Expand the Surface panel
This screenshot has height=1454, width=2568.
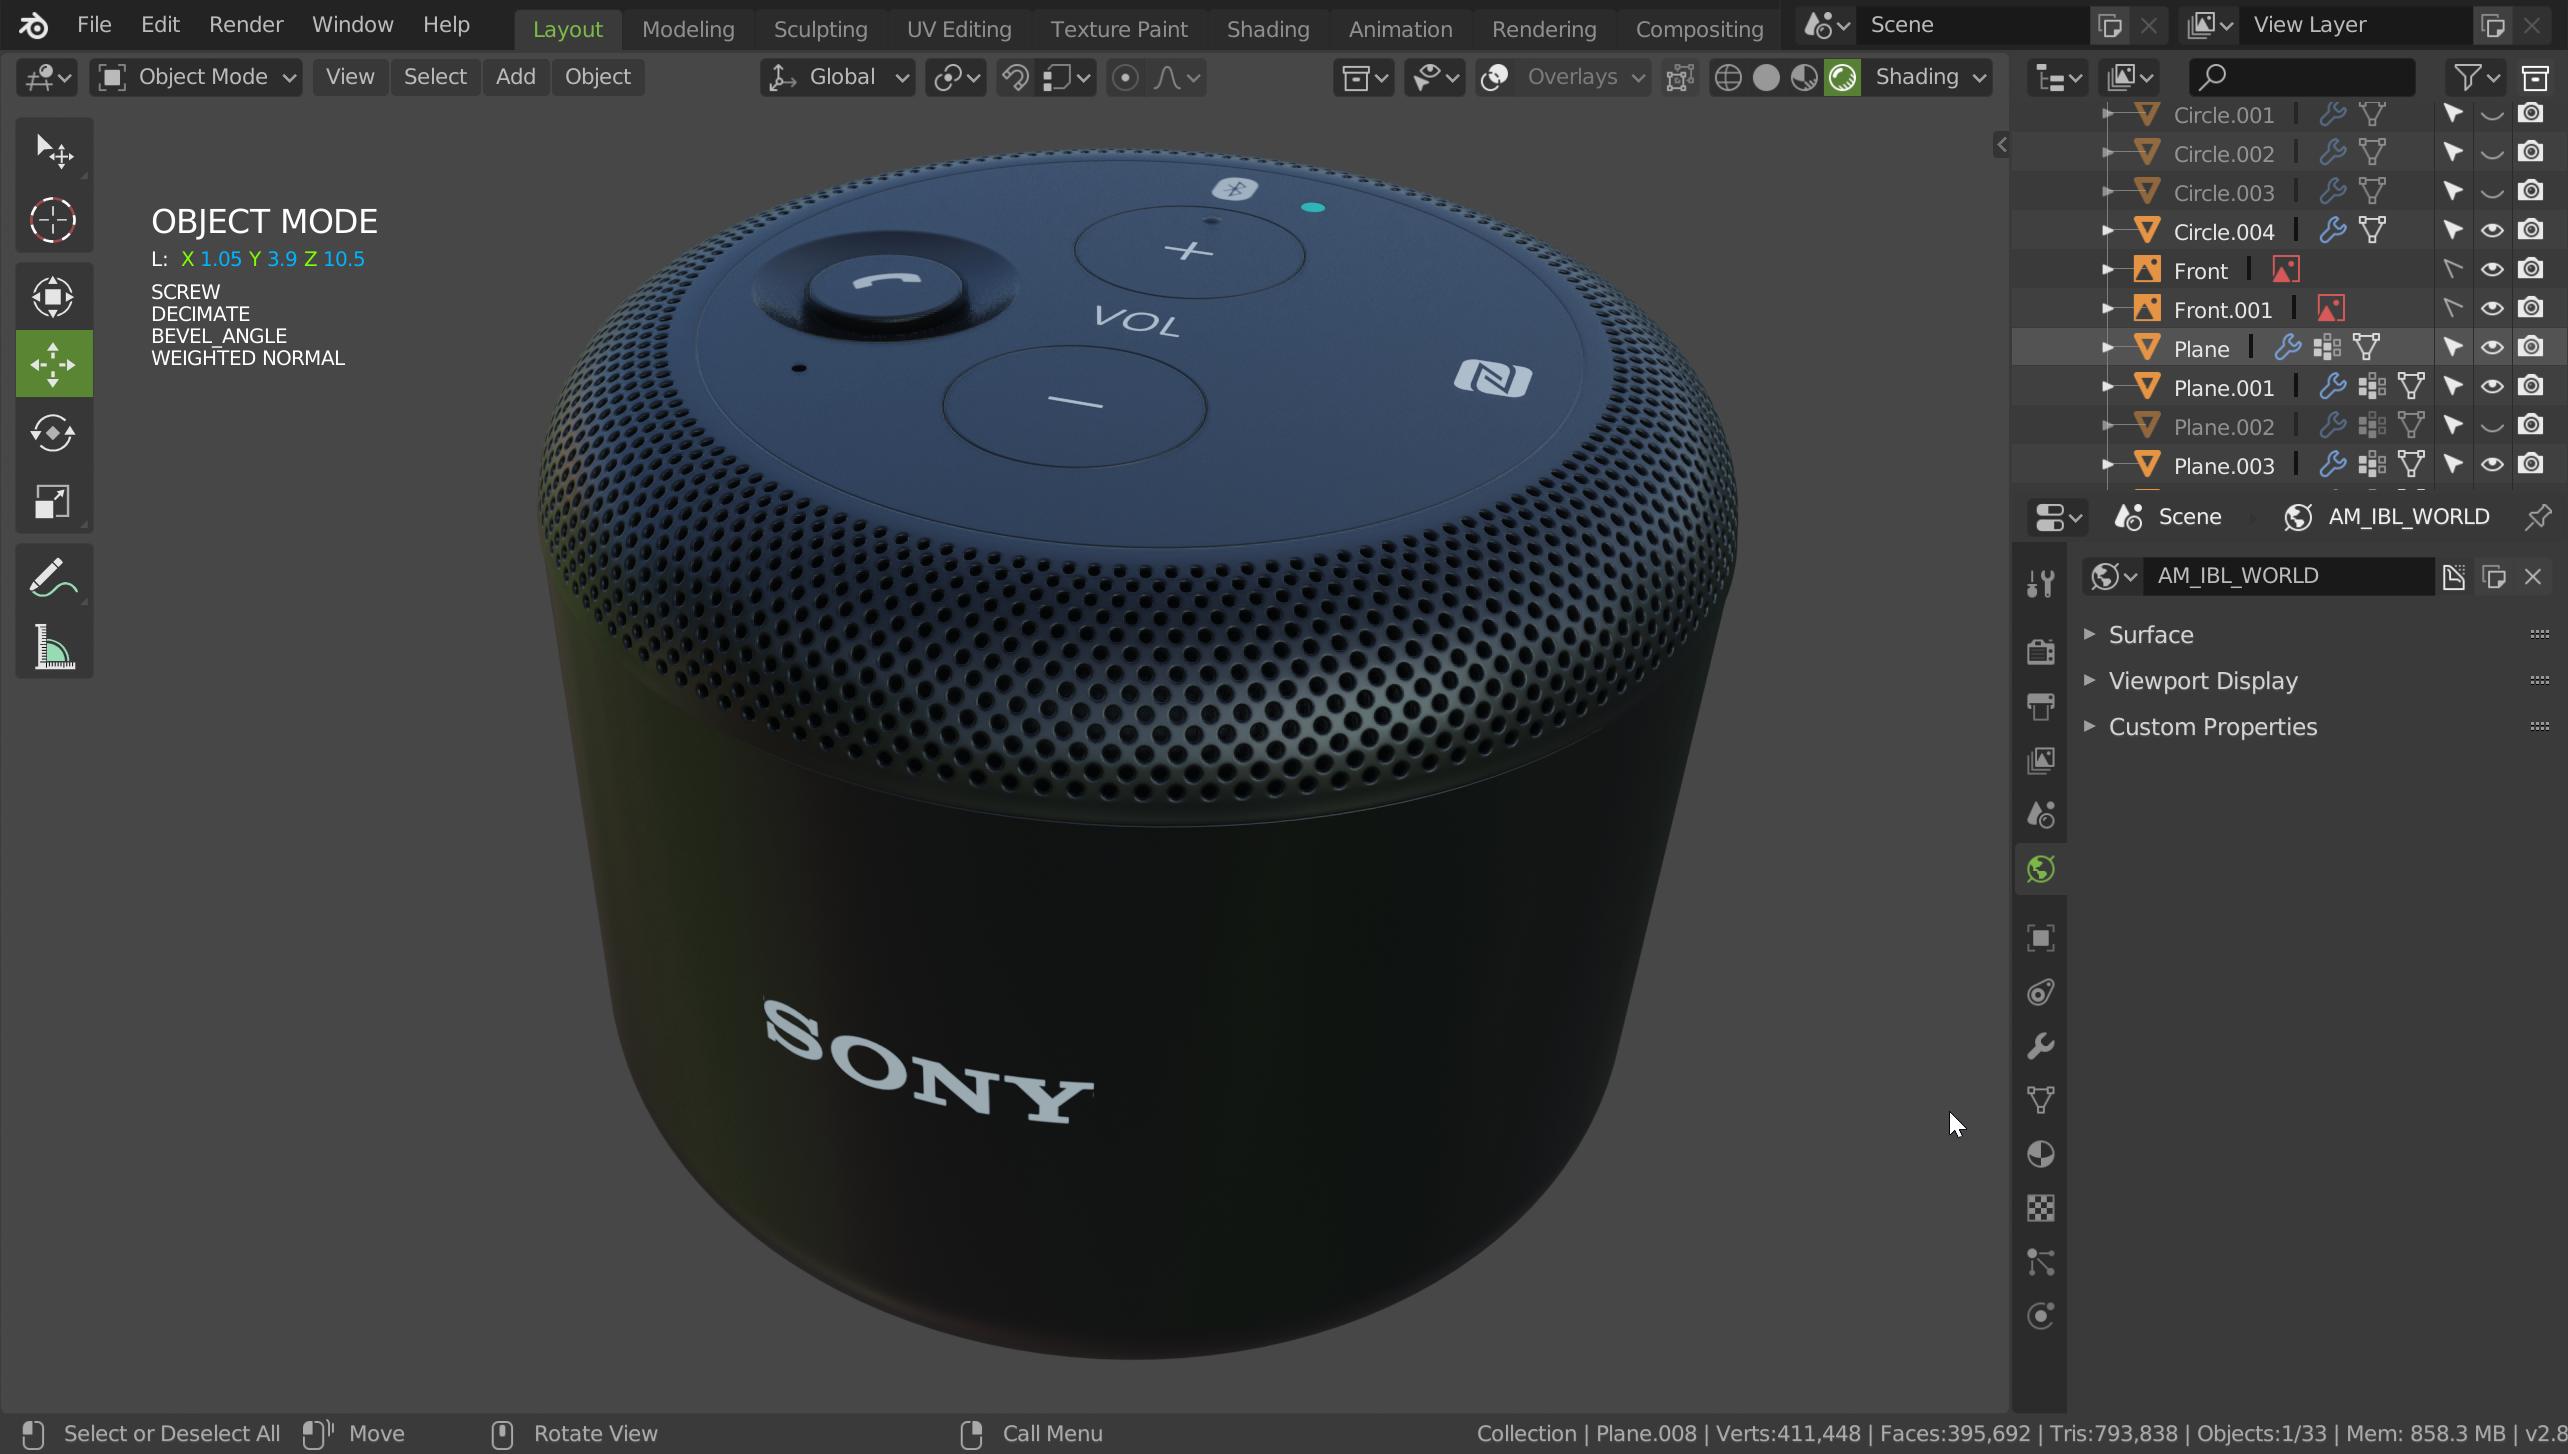click(x=2150, y=635)
